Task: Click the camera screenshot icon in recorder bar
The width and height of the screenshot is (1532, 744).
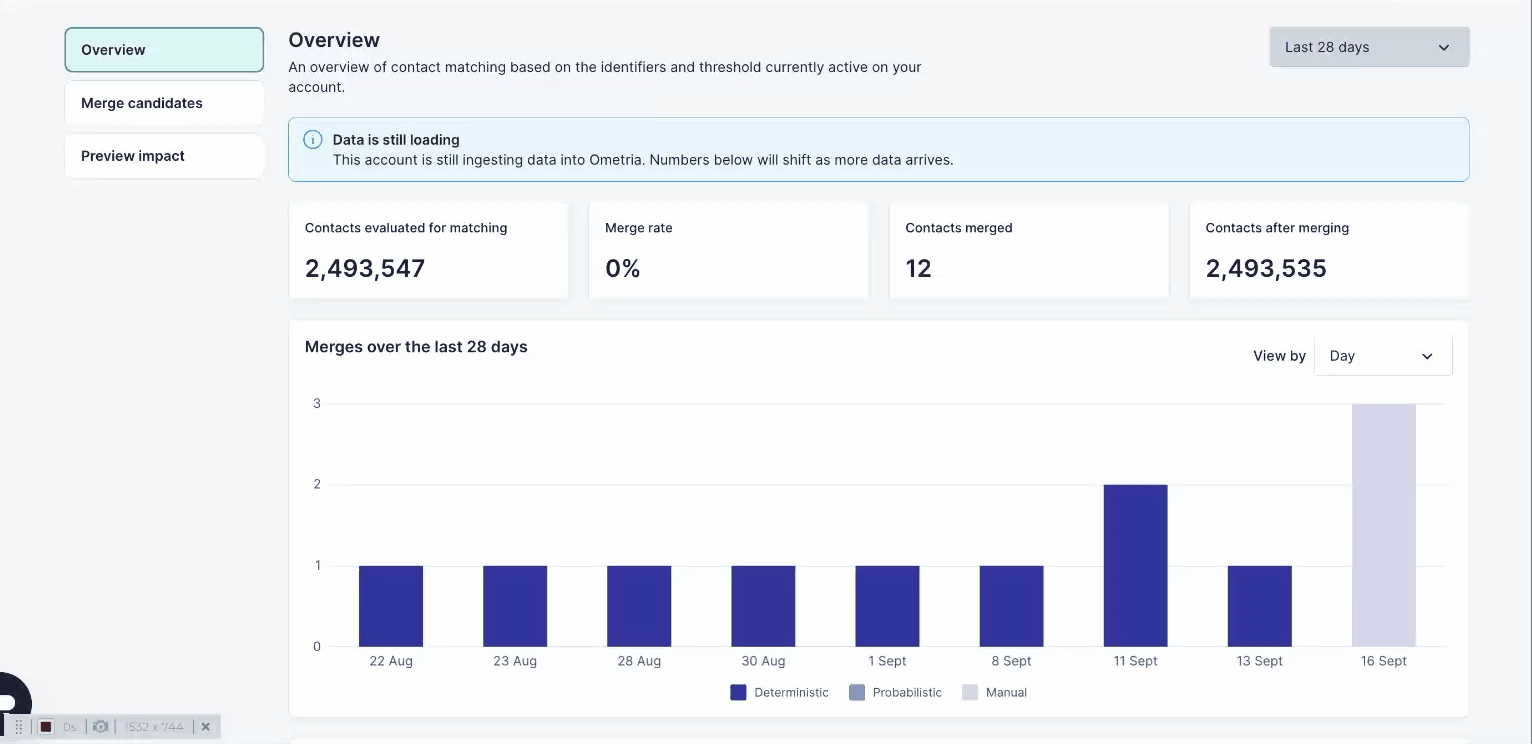Action: [x=100, y=727]
